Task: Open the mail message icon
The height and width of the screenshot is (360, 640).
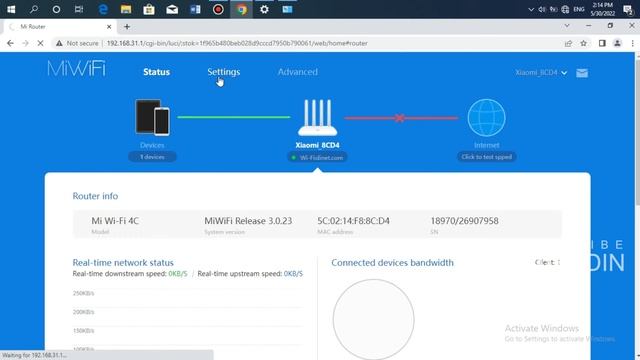Action: 582,73
